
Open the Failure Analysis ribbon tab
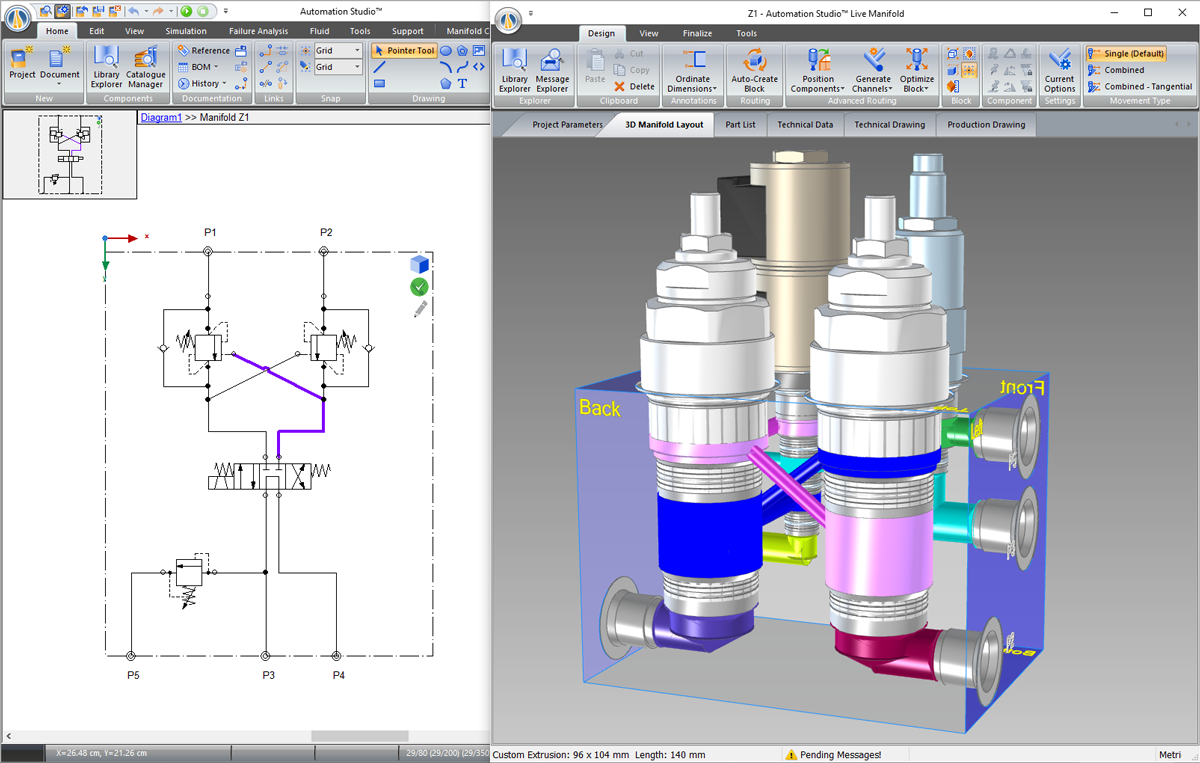pos(258,31)
